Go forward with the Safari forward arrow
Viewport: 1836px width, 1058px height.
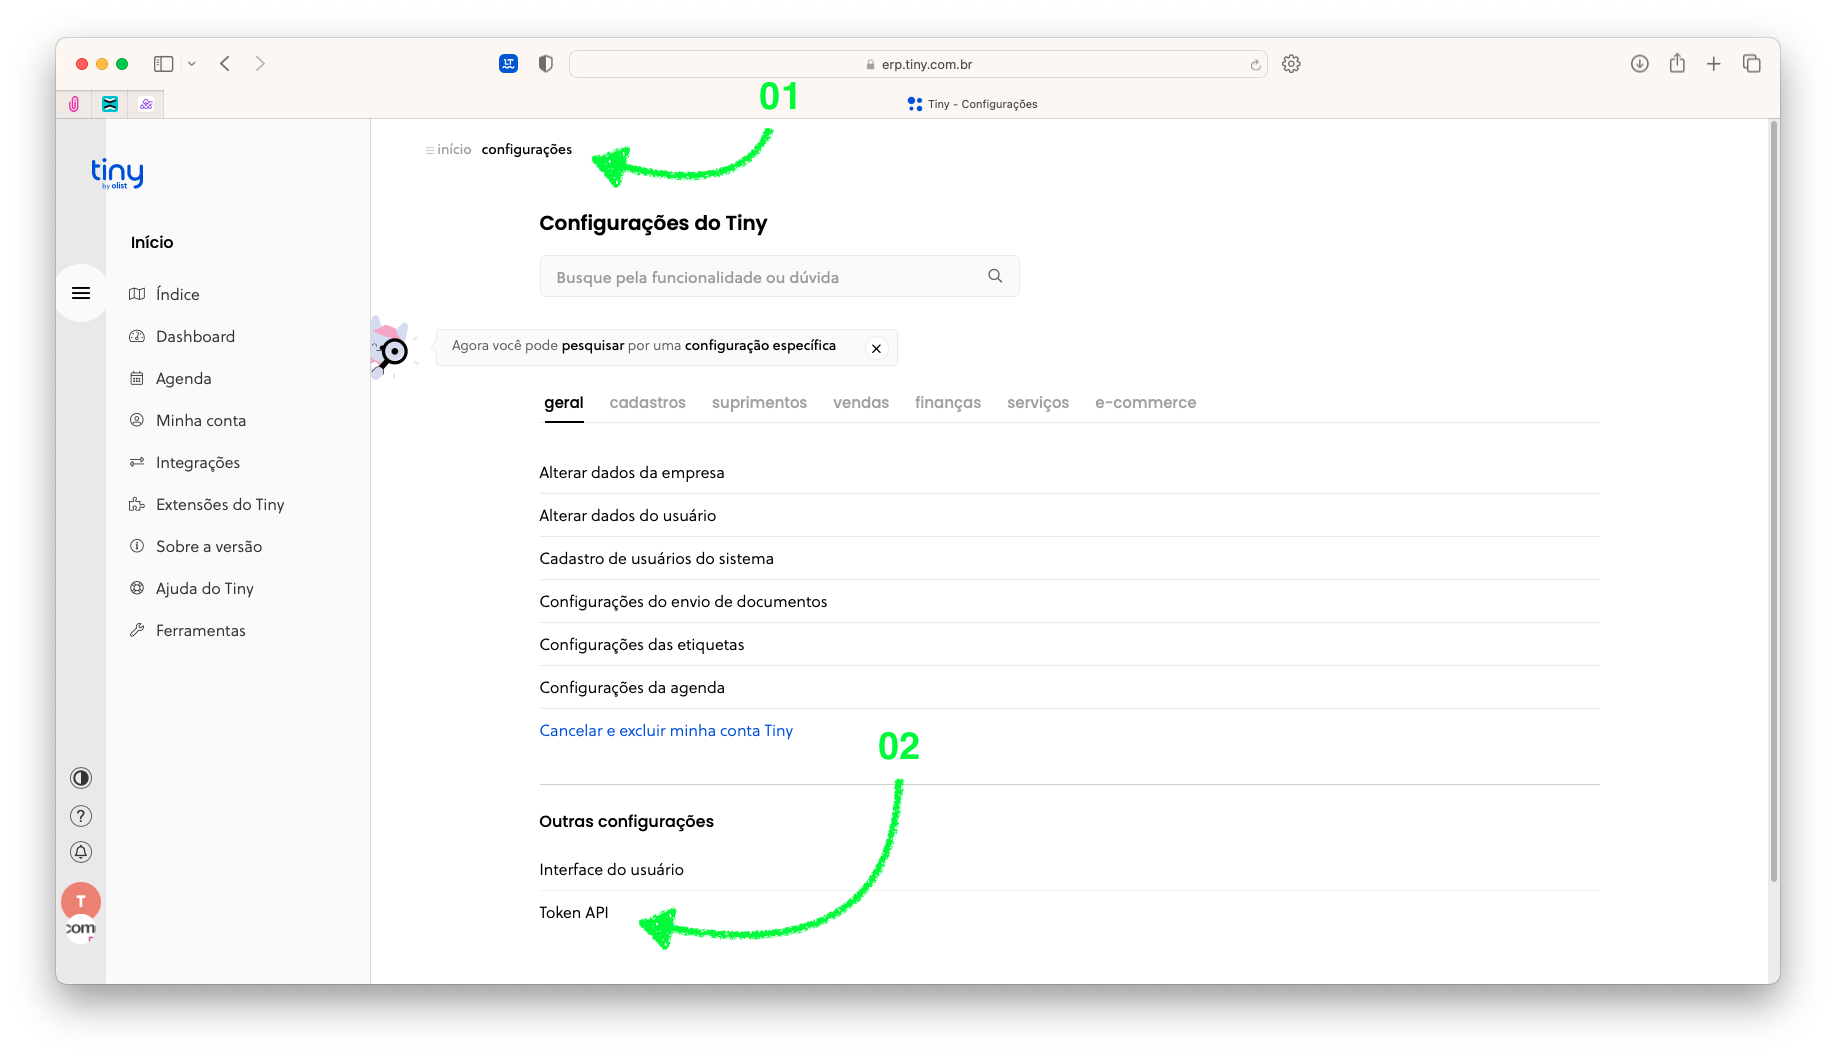(260, 64)
